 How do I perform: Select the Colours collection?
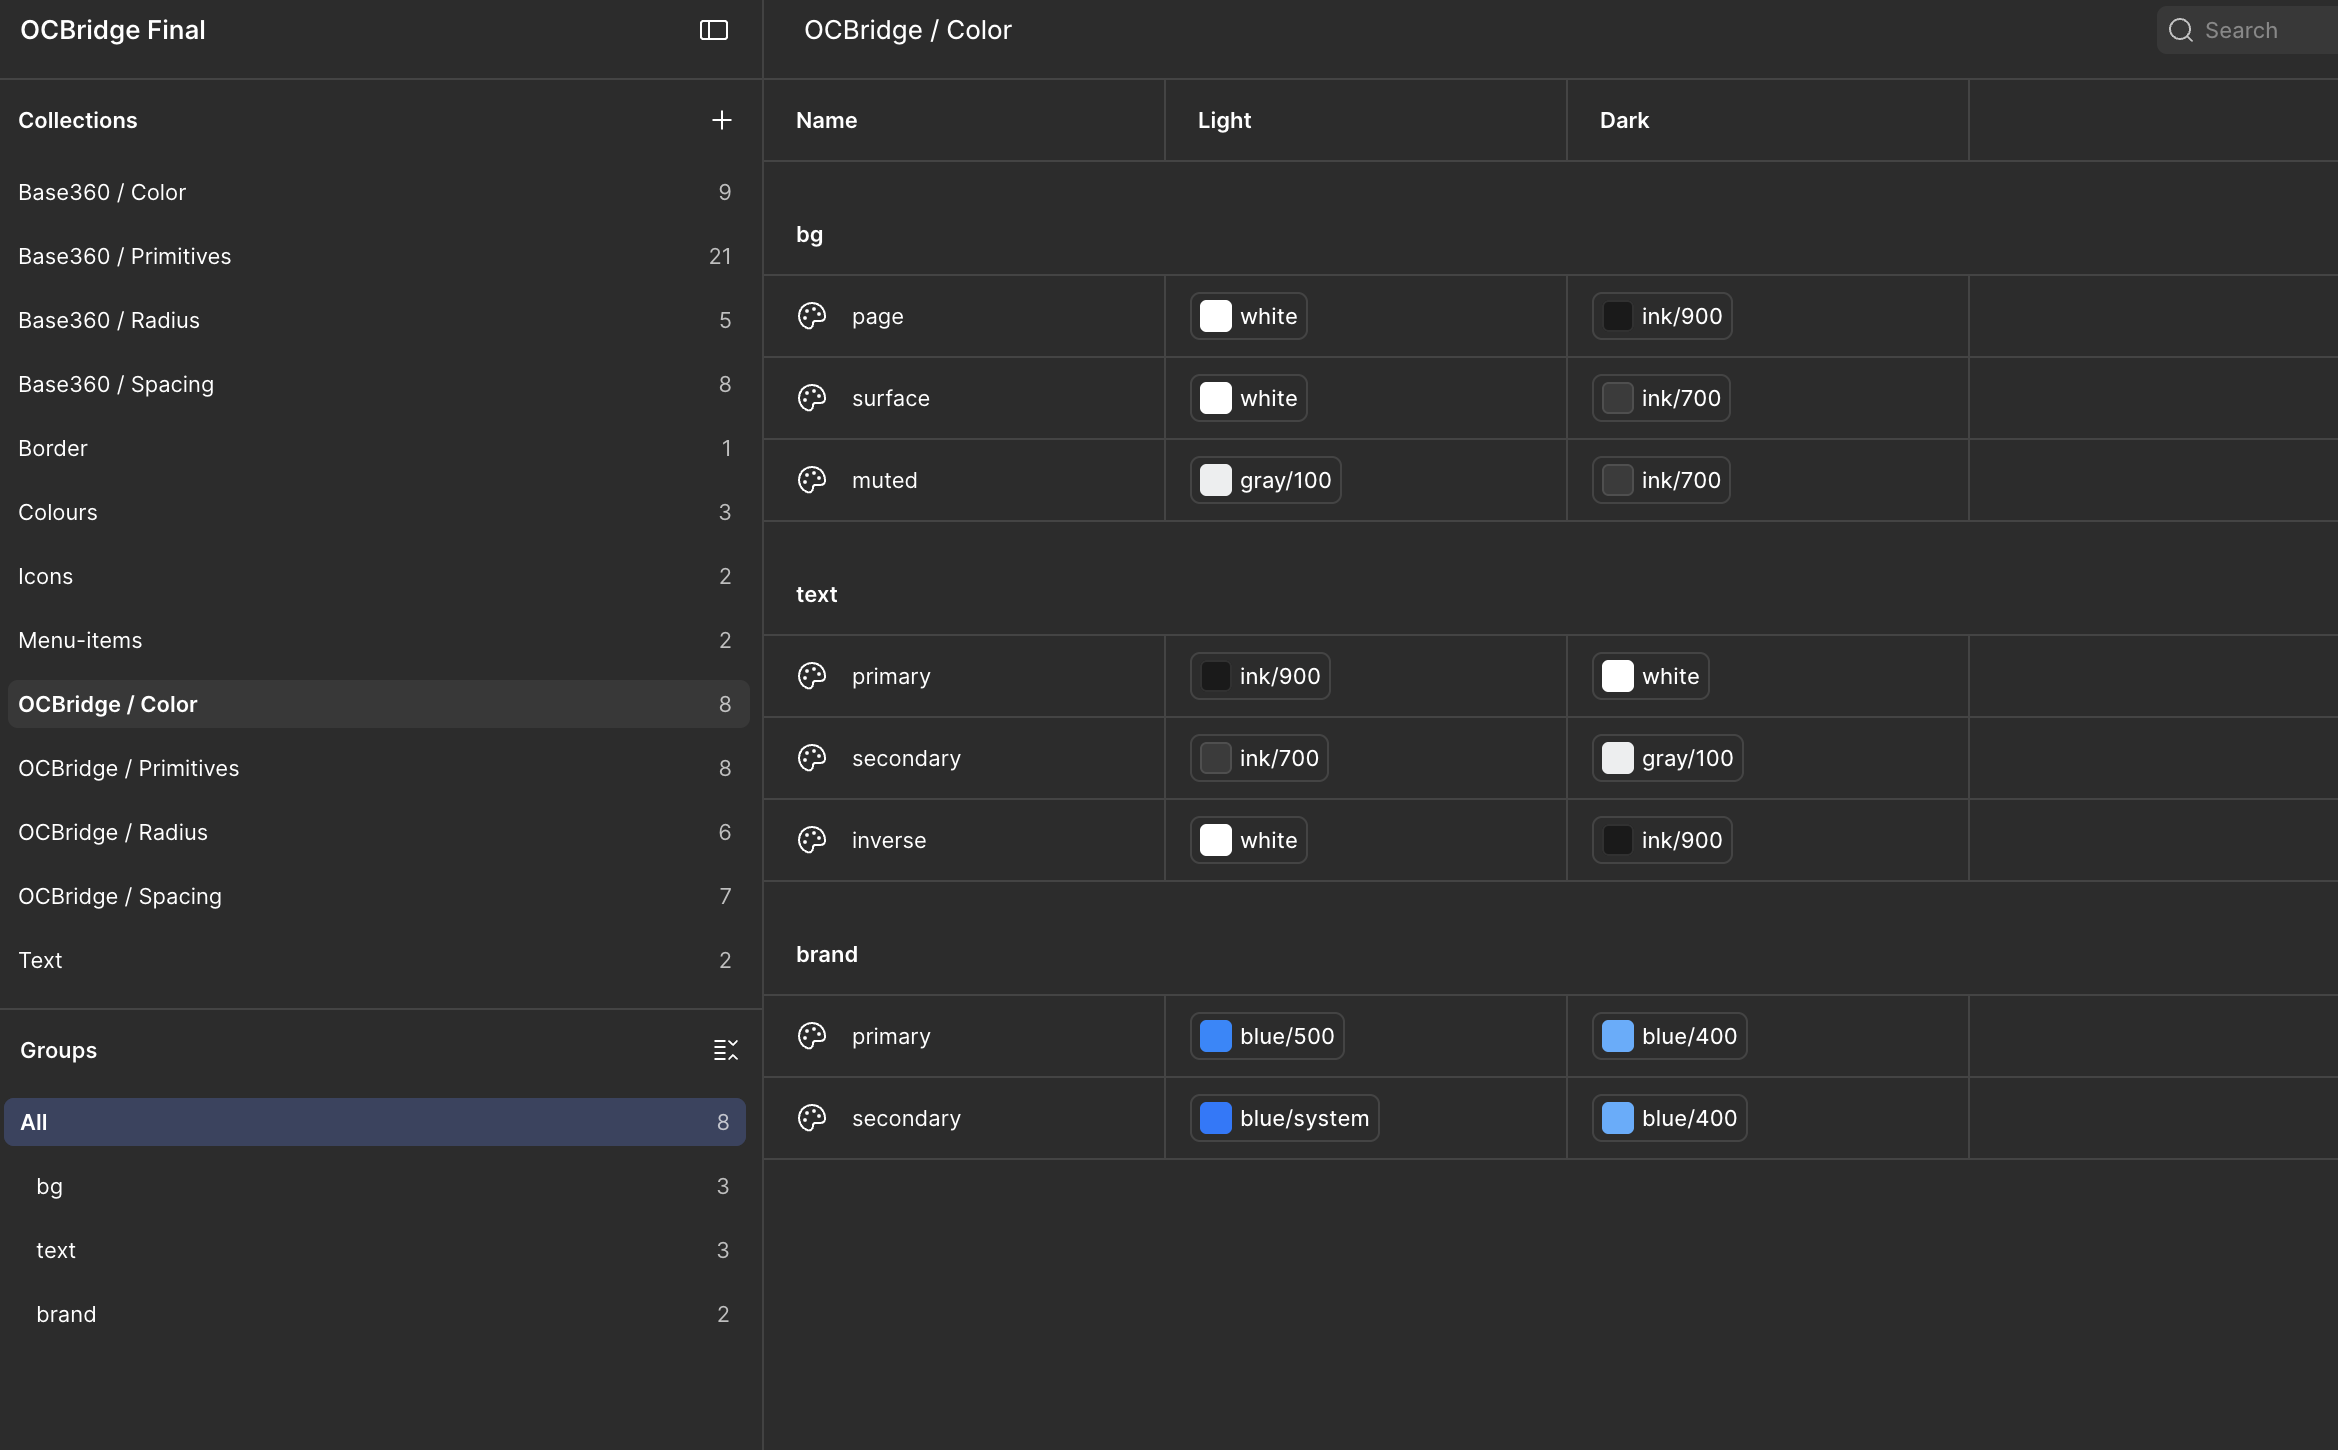(x=378, y=512)
